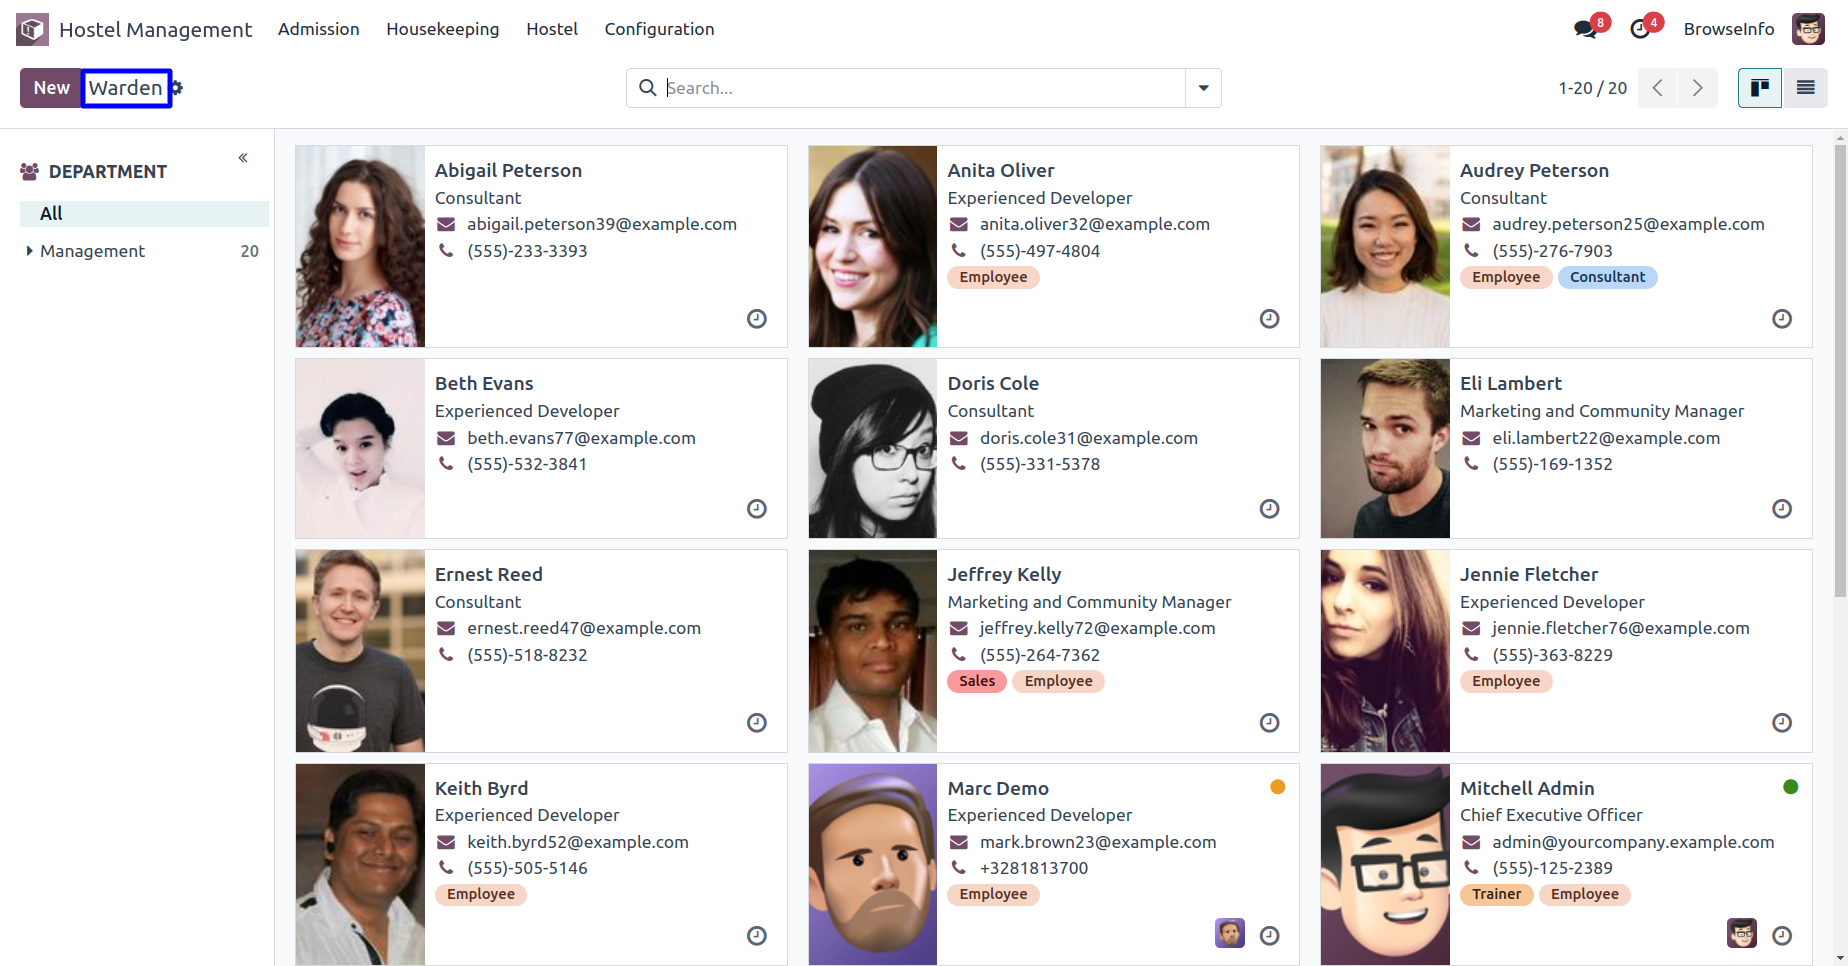Viewport: 1848px width, 966px height.
Task: Click the small user avatar on Marc Demo card
Action: (1230, 933)
